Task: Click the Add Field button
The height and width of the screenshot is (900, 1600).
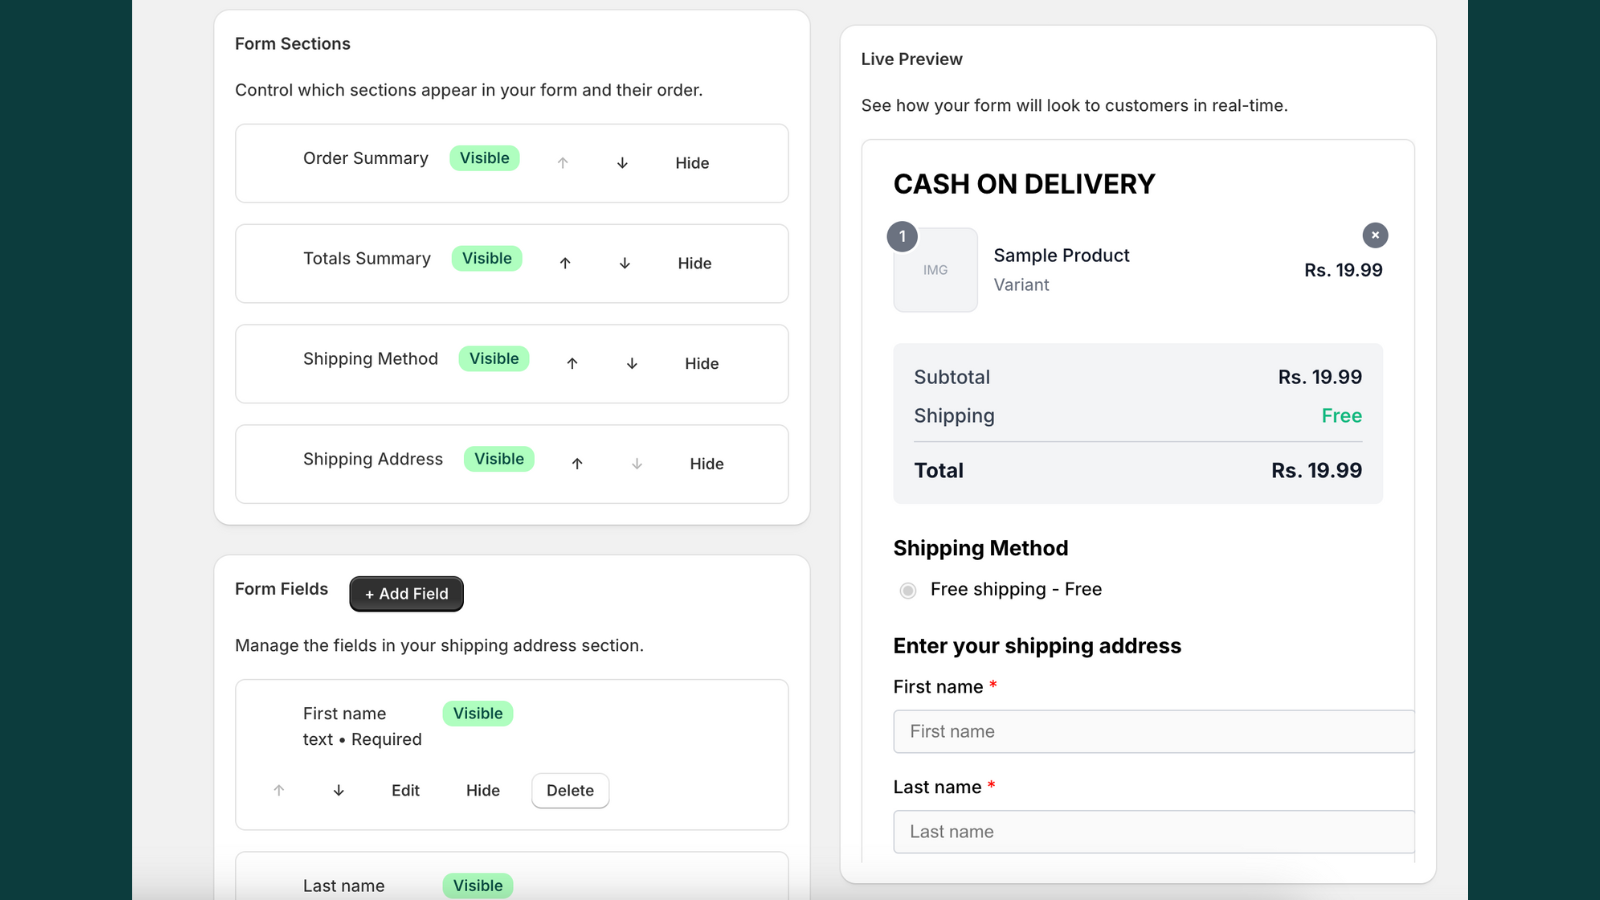Action: pos(406,594)
